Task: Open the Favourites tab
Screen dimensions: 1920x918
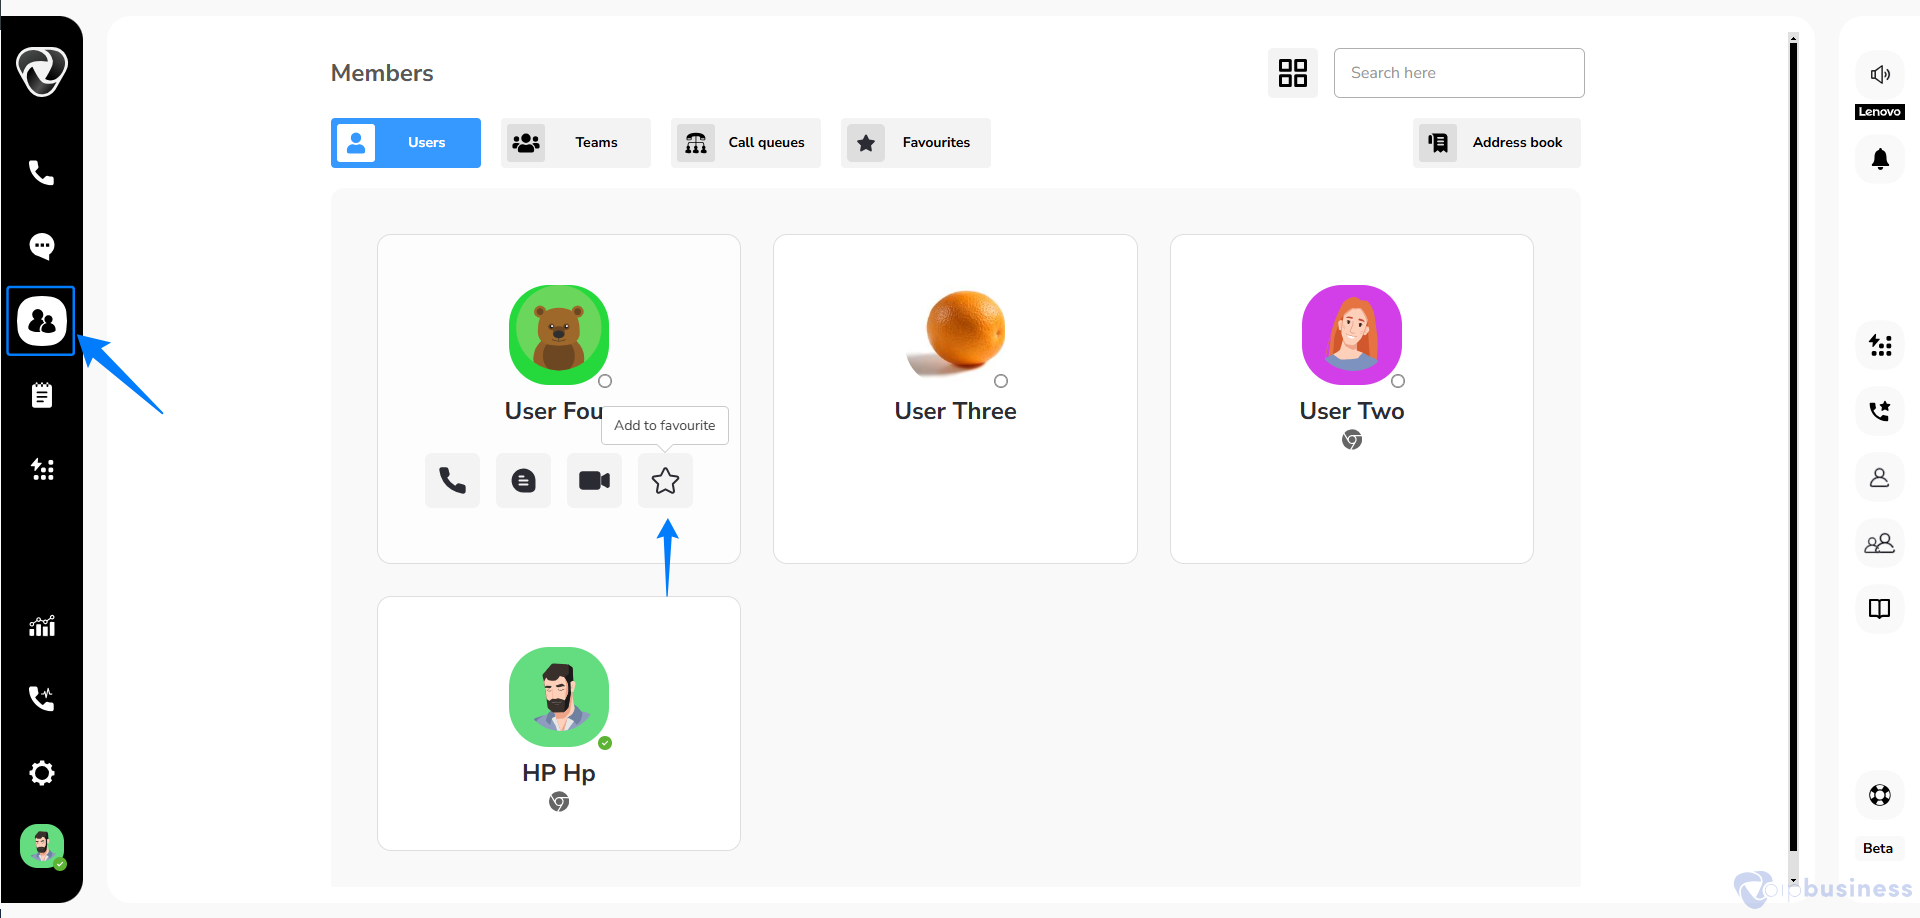Action: 916,143
